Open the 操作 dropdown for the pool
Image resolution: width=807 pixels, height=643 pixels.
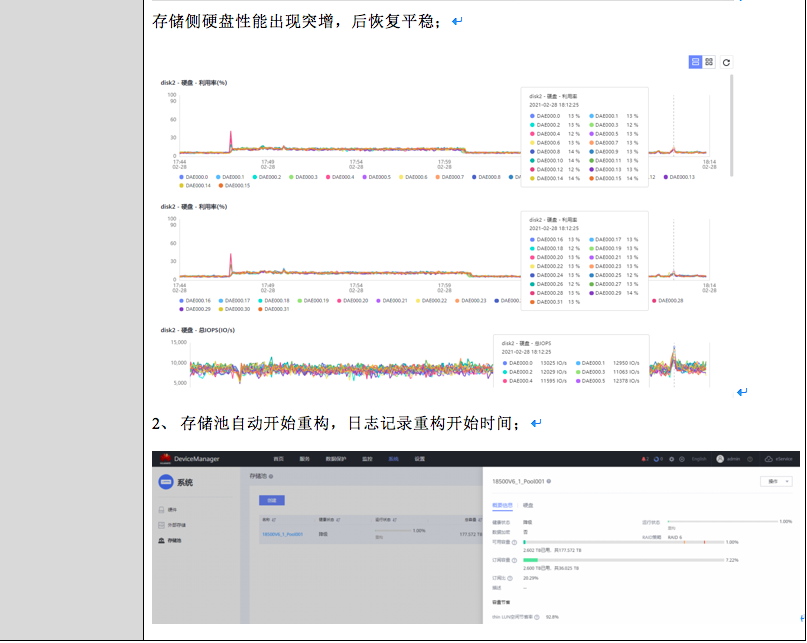776,481
